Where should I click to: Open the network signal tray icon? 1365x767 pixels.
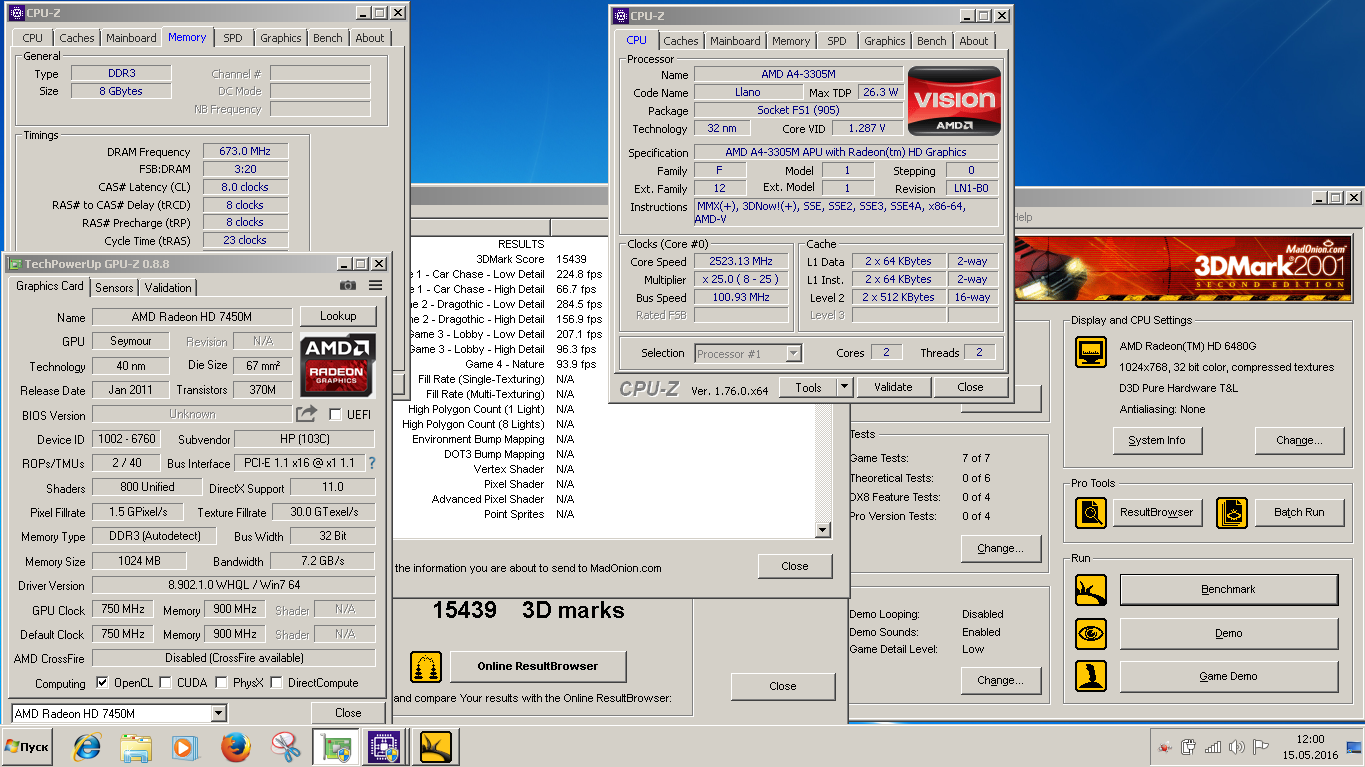click(1213, 747)
